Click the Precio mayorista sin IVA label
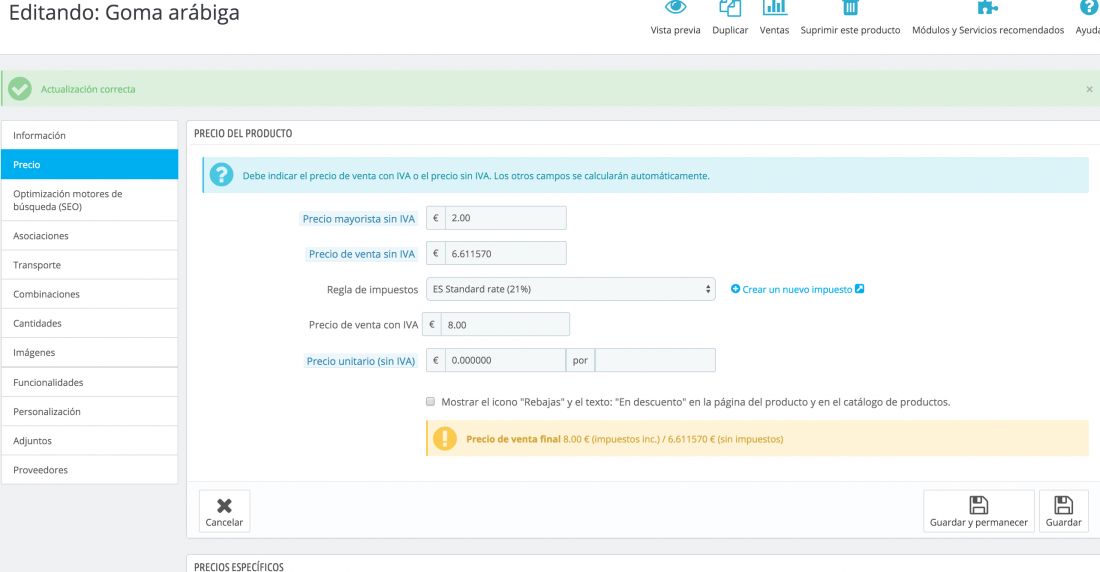This screenshot has width=1100, height=572. tap(358, 219)
